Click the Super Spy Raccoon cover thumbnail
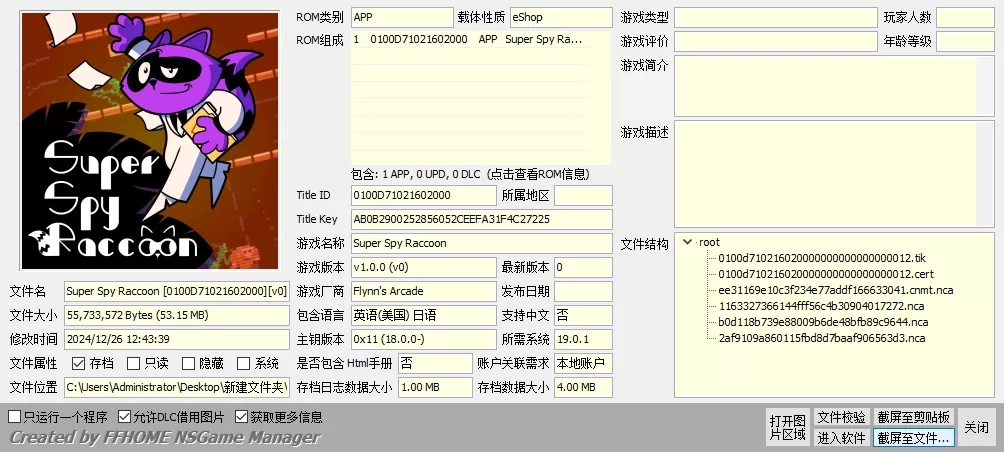The image size is (1004, 452). coord(150,141)
